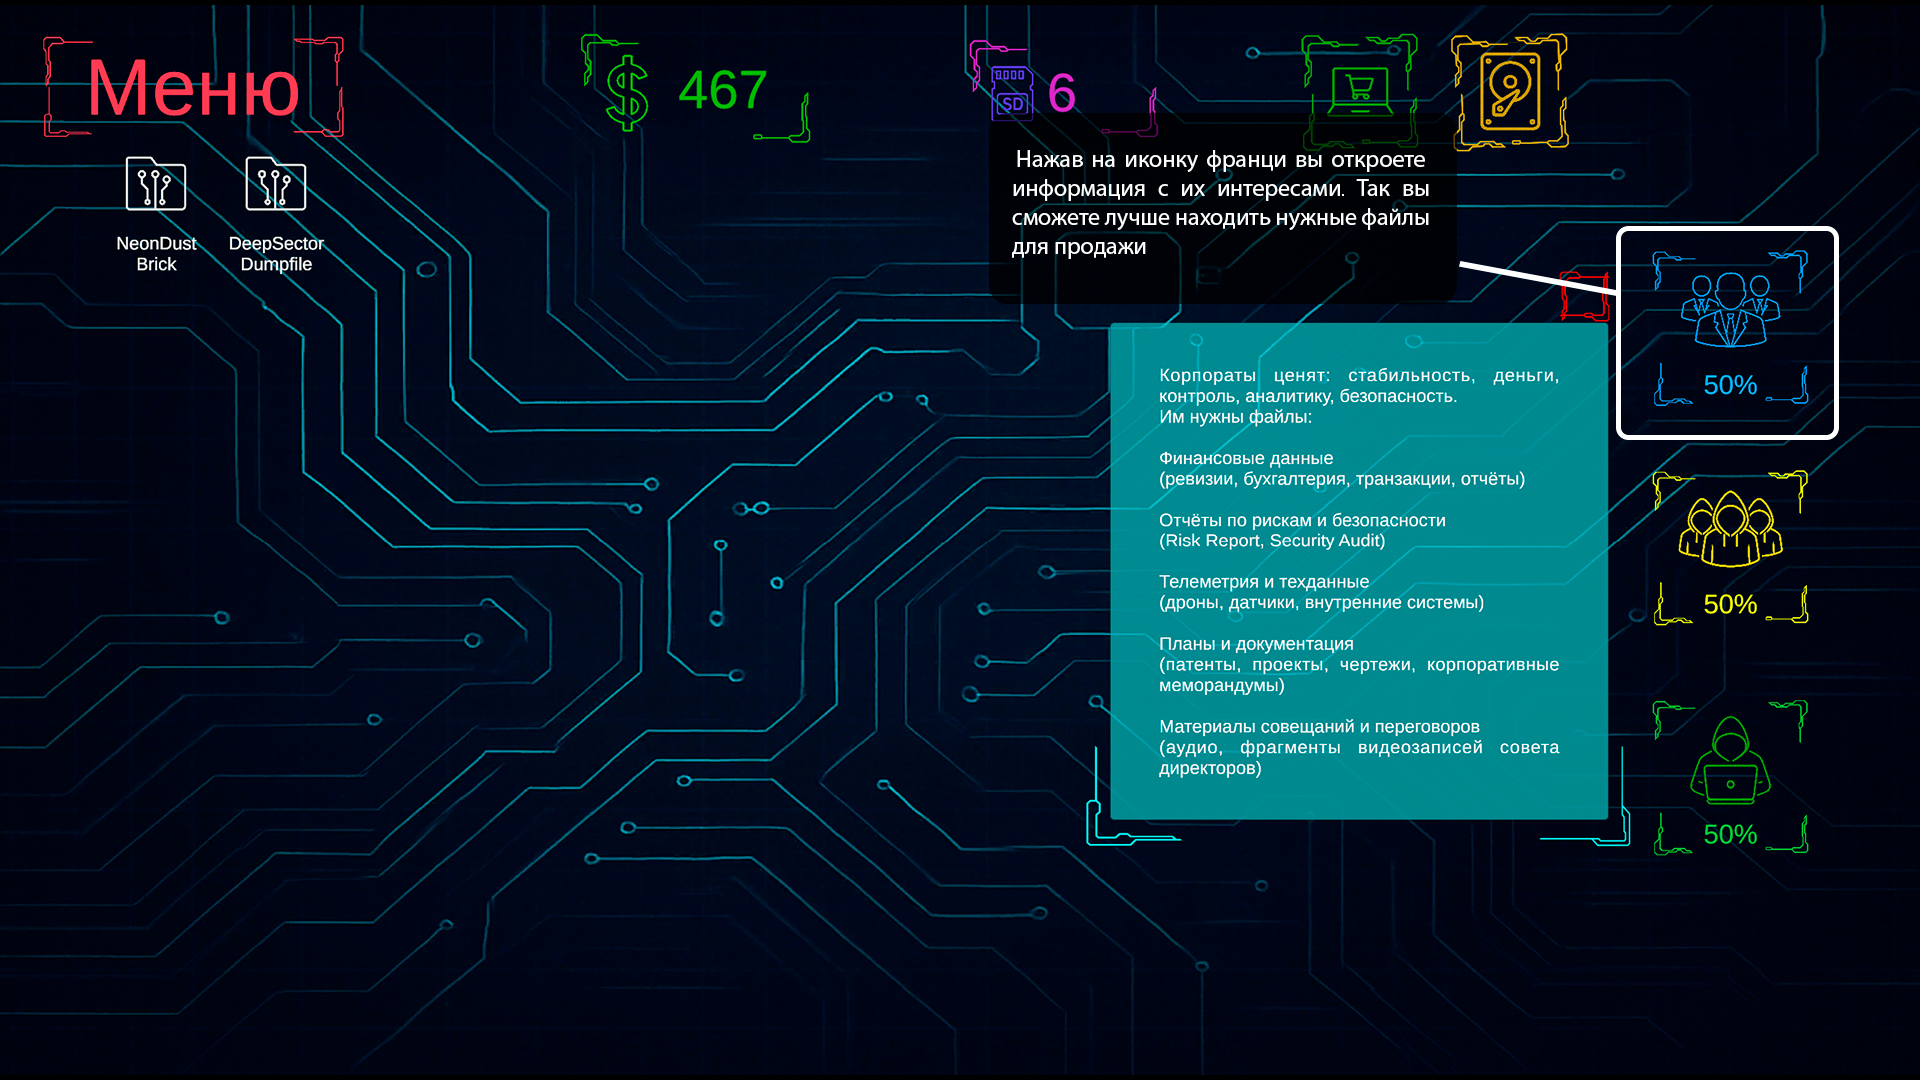Select the yellow hooded group faction icon
Screen dimensions: 1920x1080
click(x=1730, y=528)
